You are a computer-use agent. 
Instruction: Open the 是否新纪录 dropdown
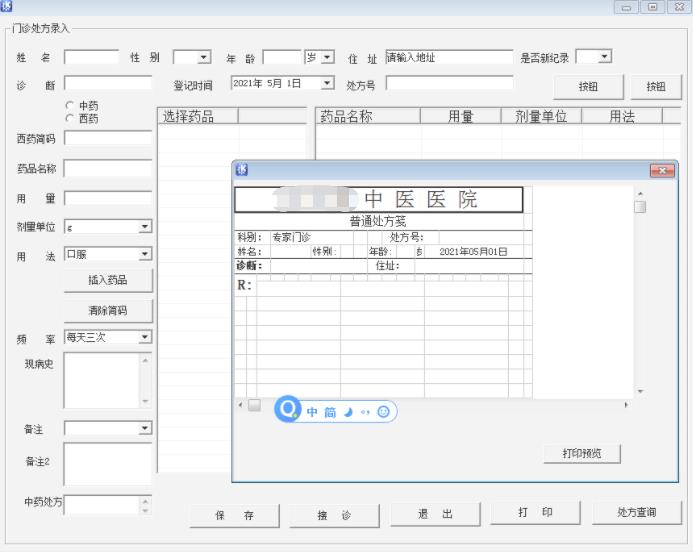(605, 58)
